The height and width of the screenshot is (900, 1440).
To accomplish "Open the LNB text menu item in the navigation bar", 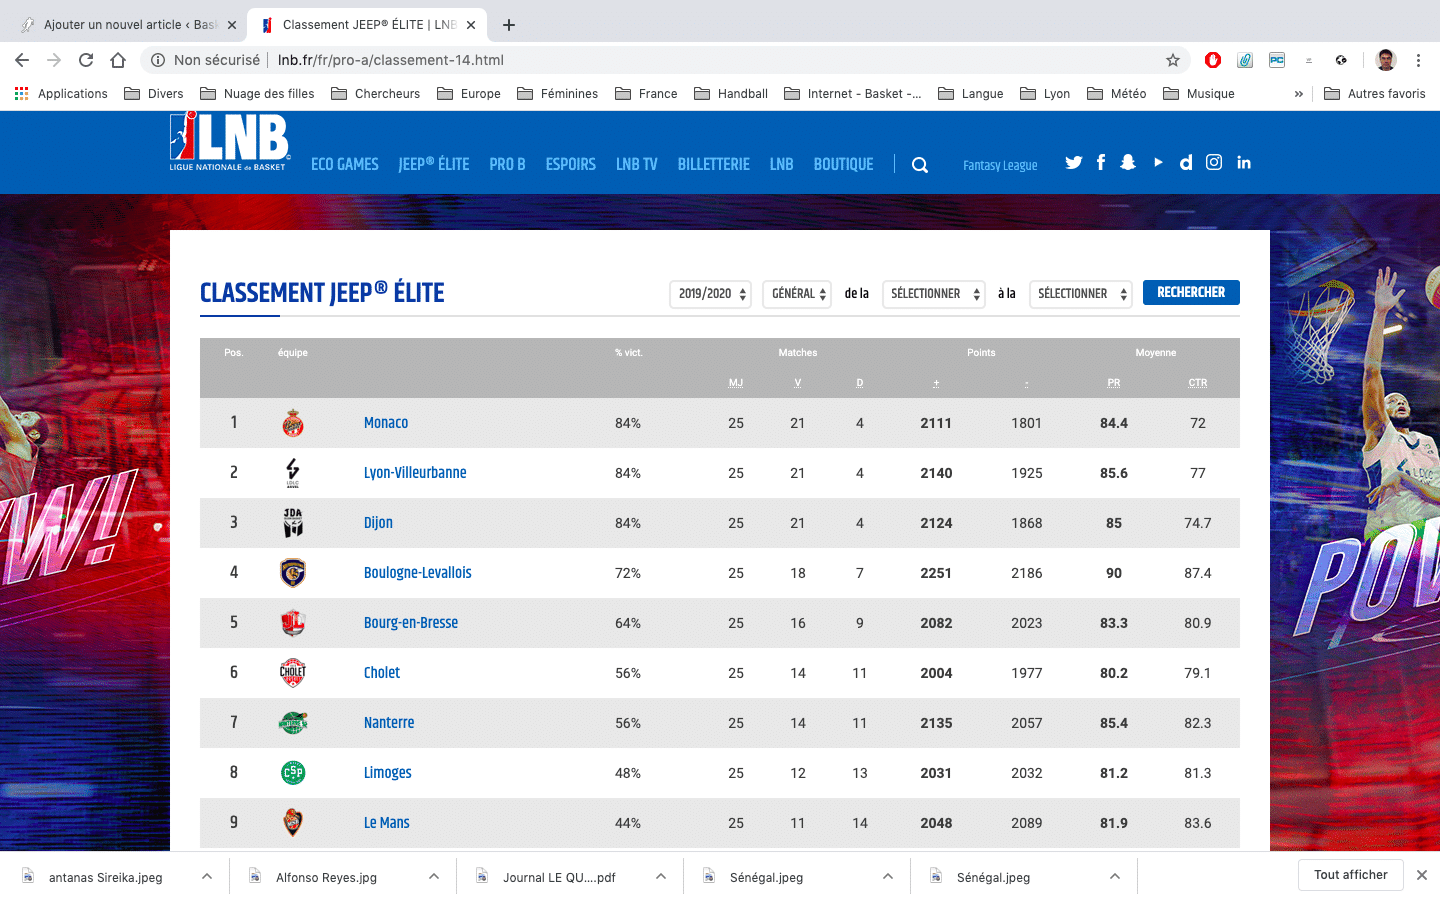I will tap(782, 164).
